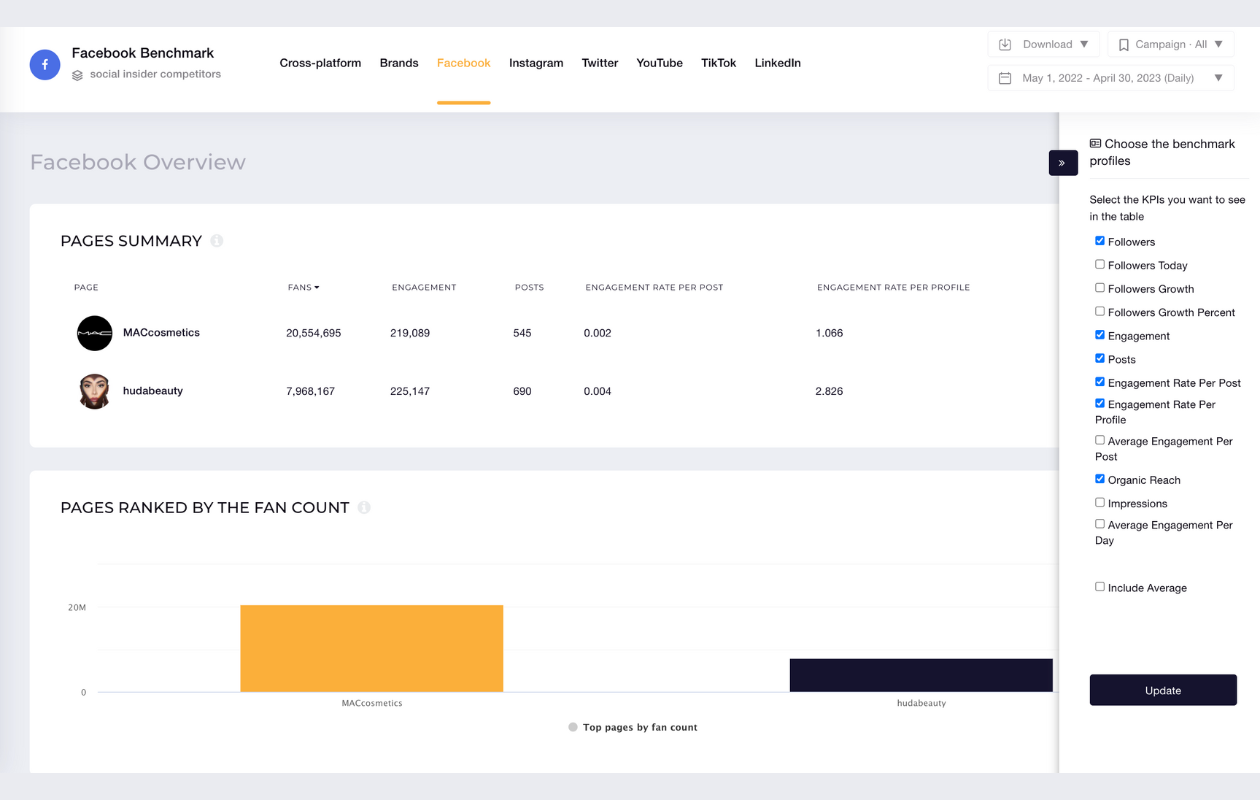The image size is (1260, 800).
Task: Uncheck the Organic Reach checkbox
Action: coord(1100,479)
